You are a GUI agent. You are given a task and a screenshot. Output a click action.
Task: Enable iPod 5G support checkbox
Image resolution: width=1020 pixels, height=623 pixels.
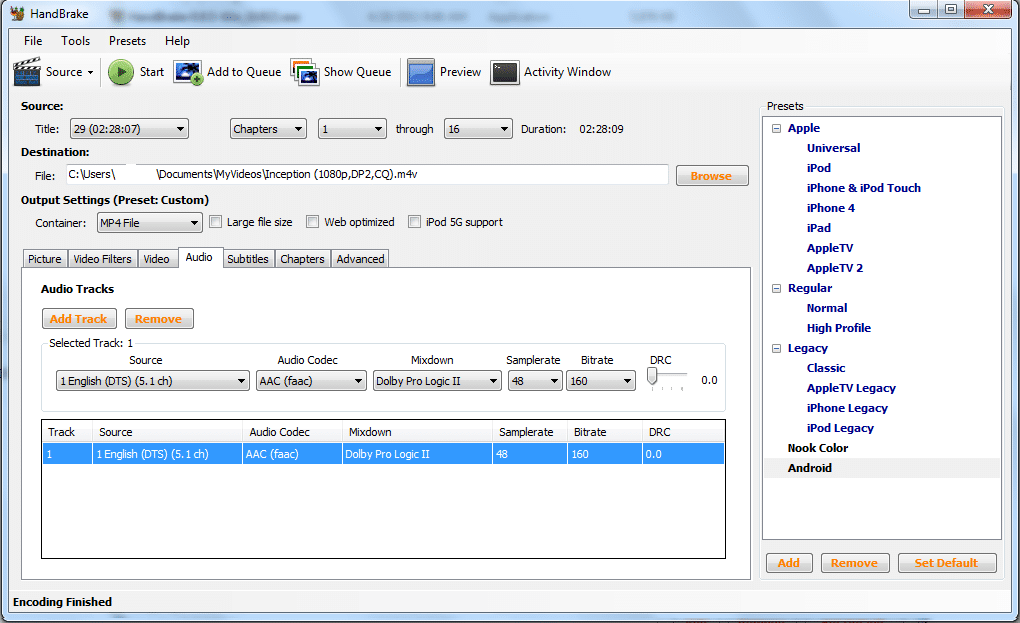[x=414, y=222]
